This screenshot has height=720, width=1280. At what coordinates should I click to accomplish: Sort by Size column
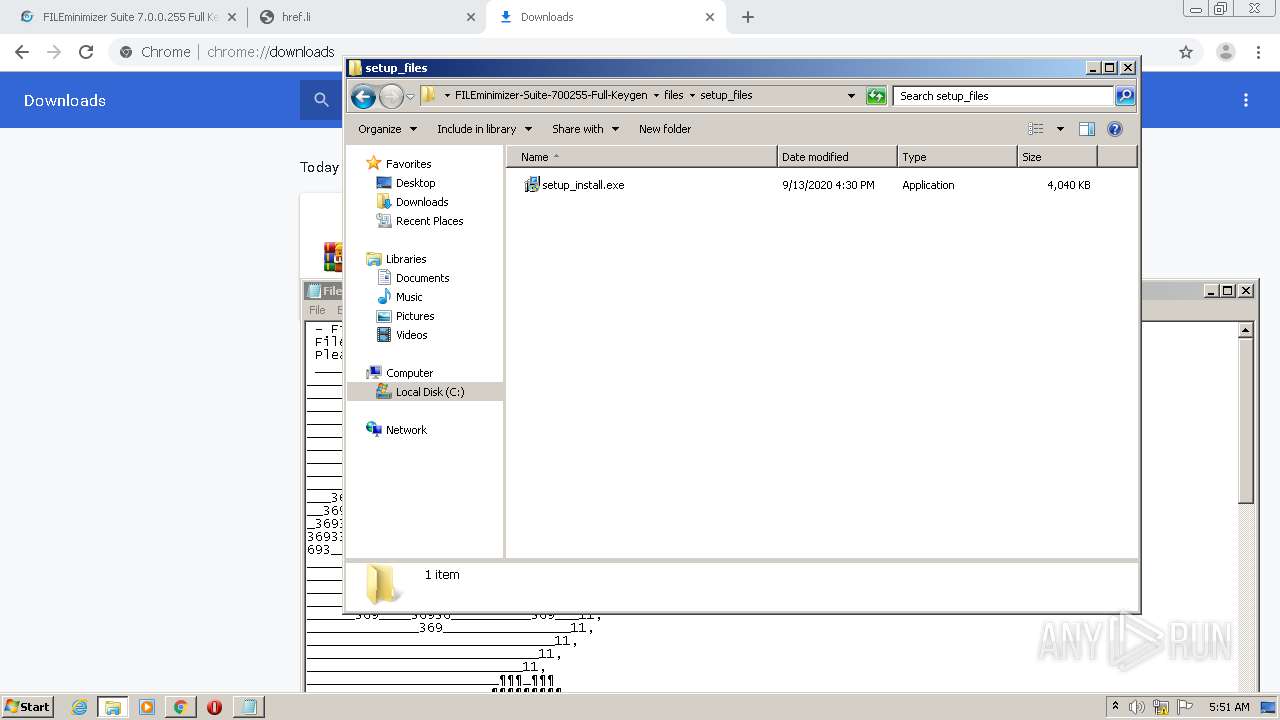1057,157
